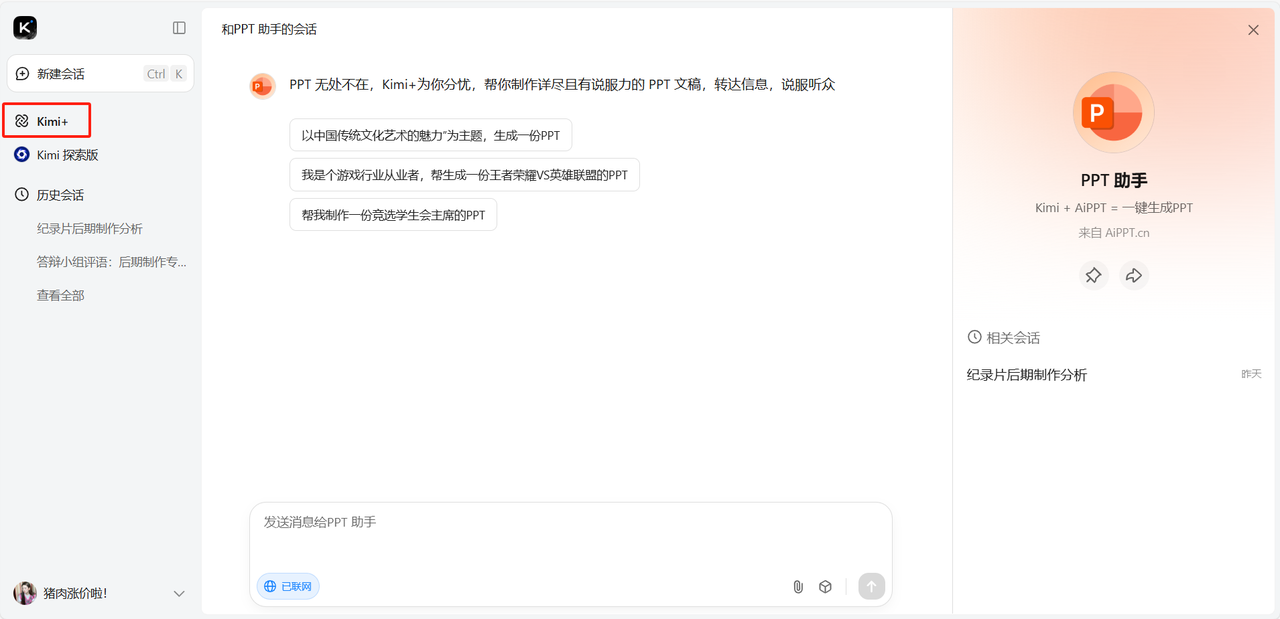This screenshot has width=1280, height=619.
Task: Pin PPT 助手 with the pin icon
Action: click(1093, 275)
